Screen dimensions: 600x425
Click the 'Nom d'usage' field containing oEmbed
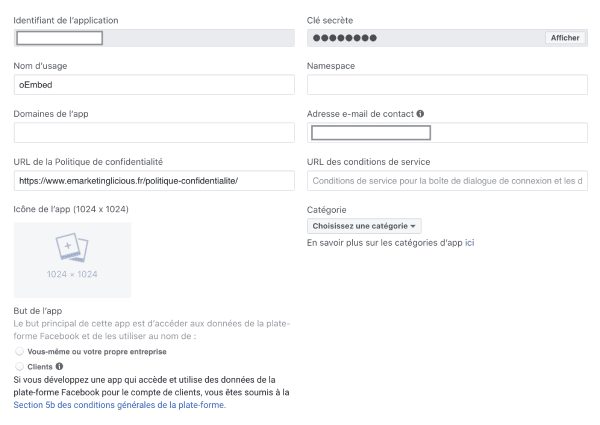click(x=154, y=86)
